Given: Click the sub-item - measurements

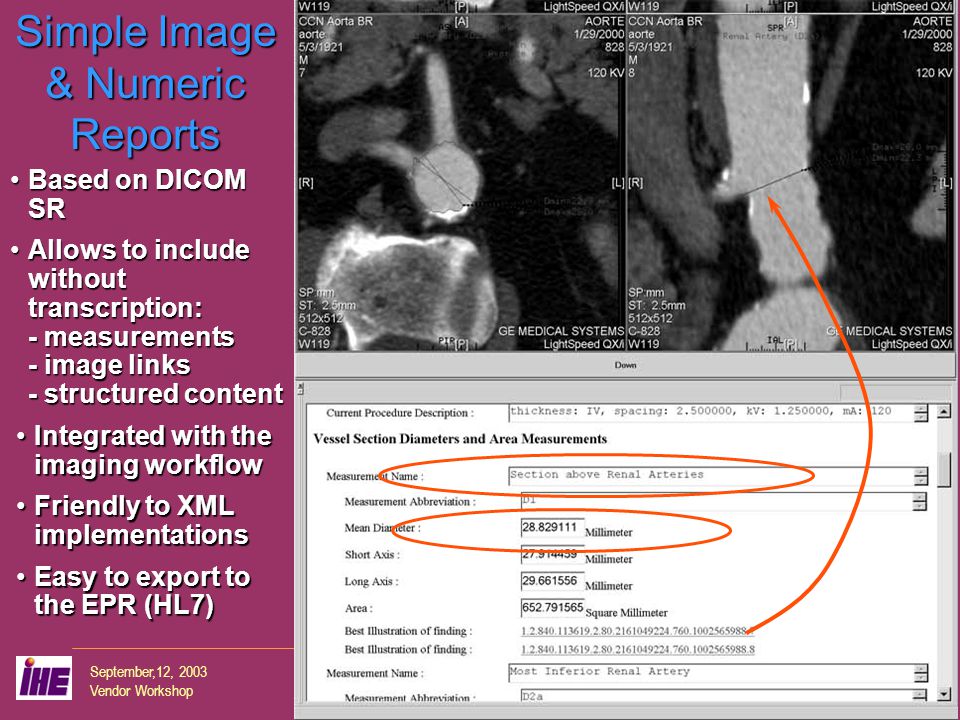Looking at the screenshot, I should [x=131, y=337].
